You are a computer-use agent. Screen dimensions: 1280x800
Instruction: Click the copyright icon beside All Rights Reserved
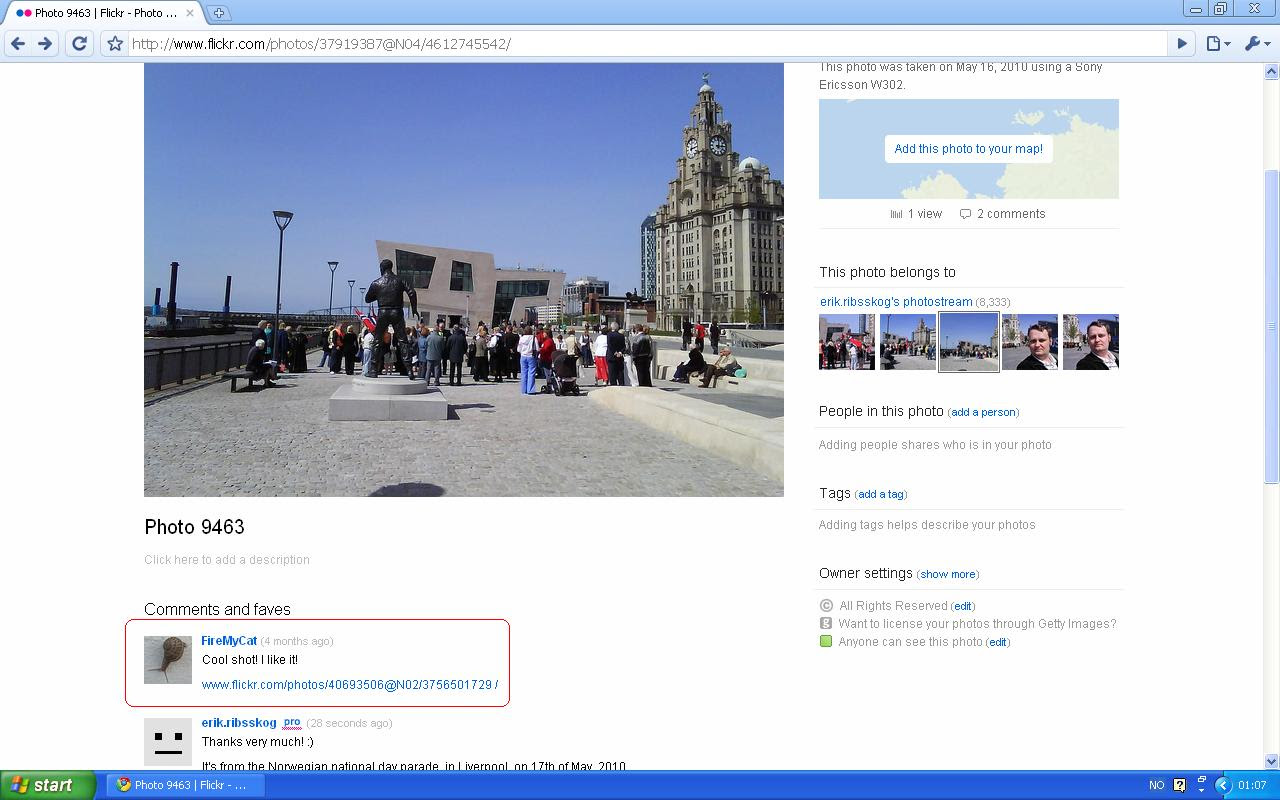point(826,605)
